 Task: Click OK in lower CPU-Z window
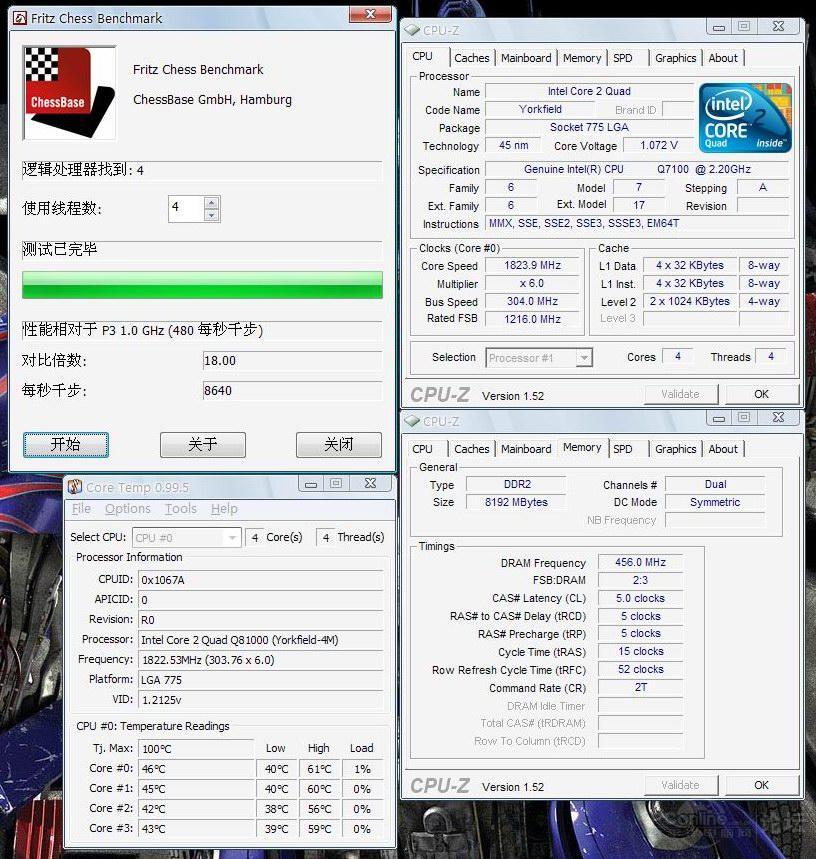pyautogui.click(x=761, y=785)
